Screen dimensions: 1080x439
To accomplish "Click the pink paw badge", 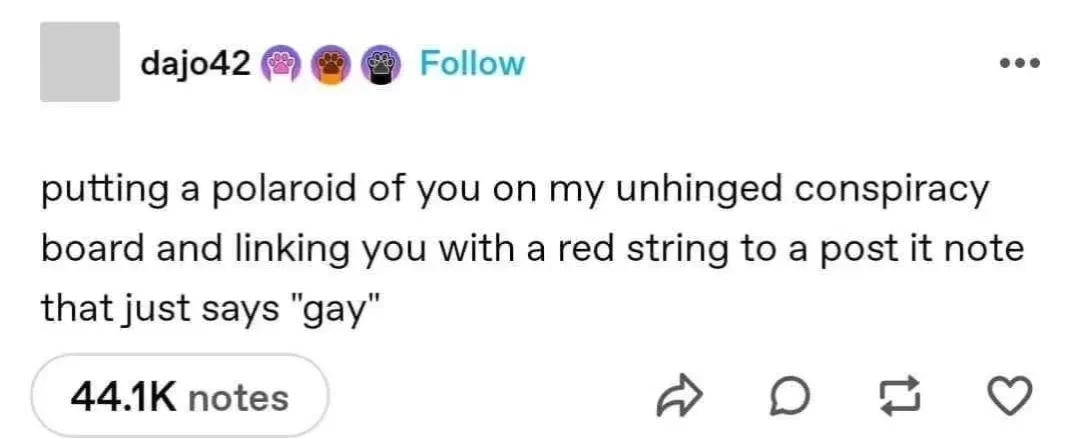I will coord(279,63).
